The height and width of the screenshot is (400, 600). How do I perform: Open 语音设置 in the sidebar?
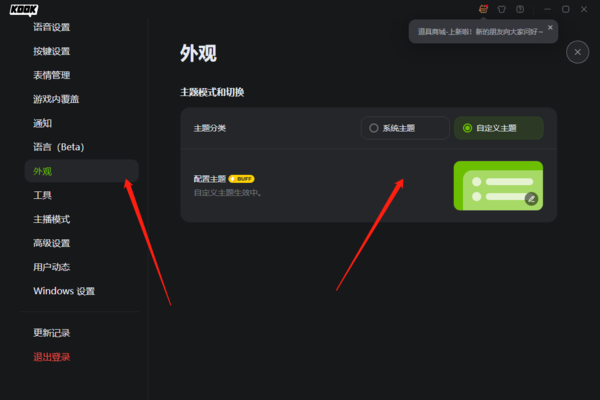click(x=52, y=27)
